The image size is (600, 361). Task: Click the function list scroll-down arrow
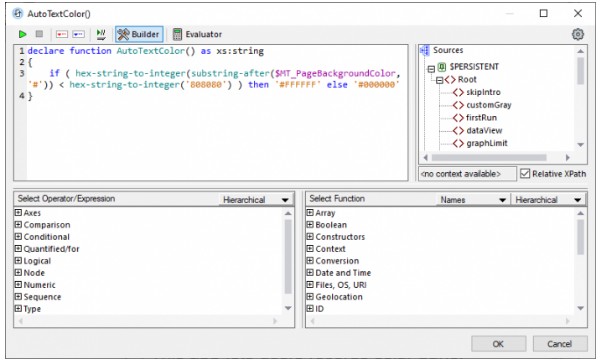(x=580, y=308)
